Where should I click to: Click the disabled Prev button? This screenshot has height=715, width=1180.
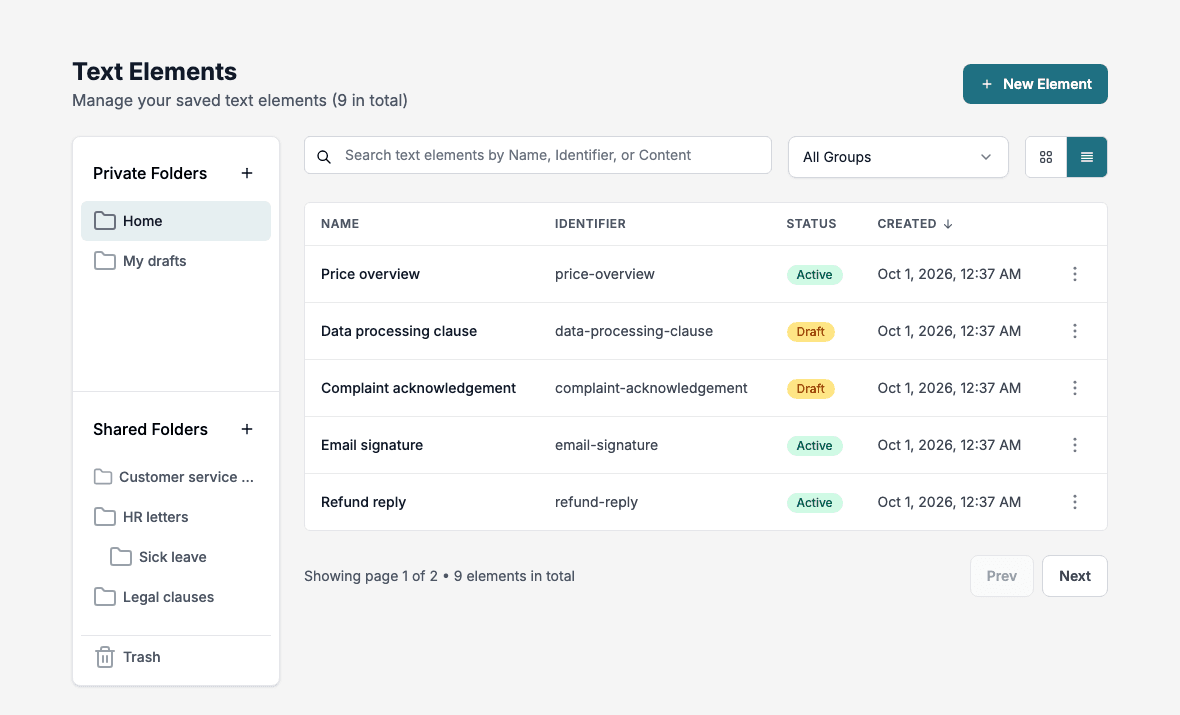1002,576
